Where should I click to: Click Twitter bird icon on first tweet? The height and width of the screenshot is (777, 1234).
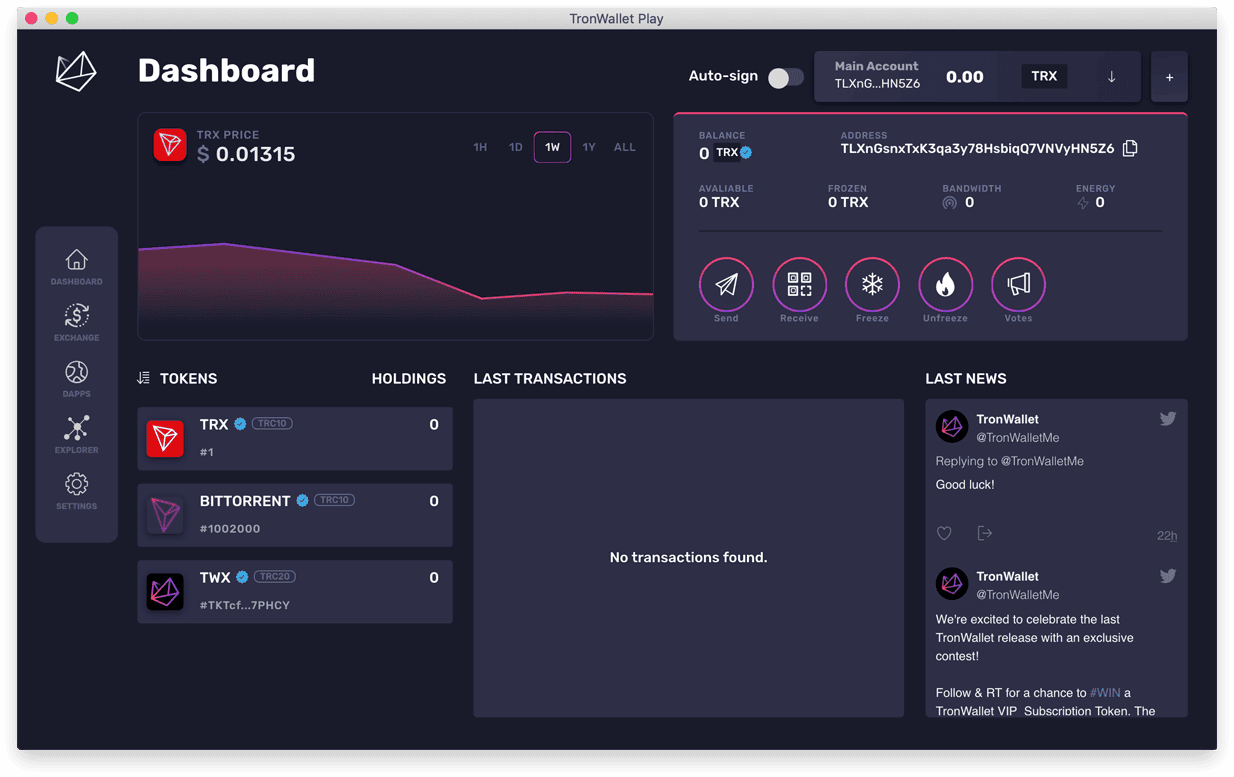pyautogui.click(x=1167, y=419)
